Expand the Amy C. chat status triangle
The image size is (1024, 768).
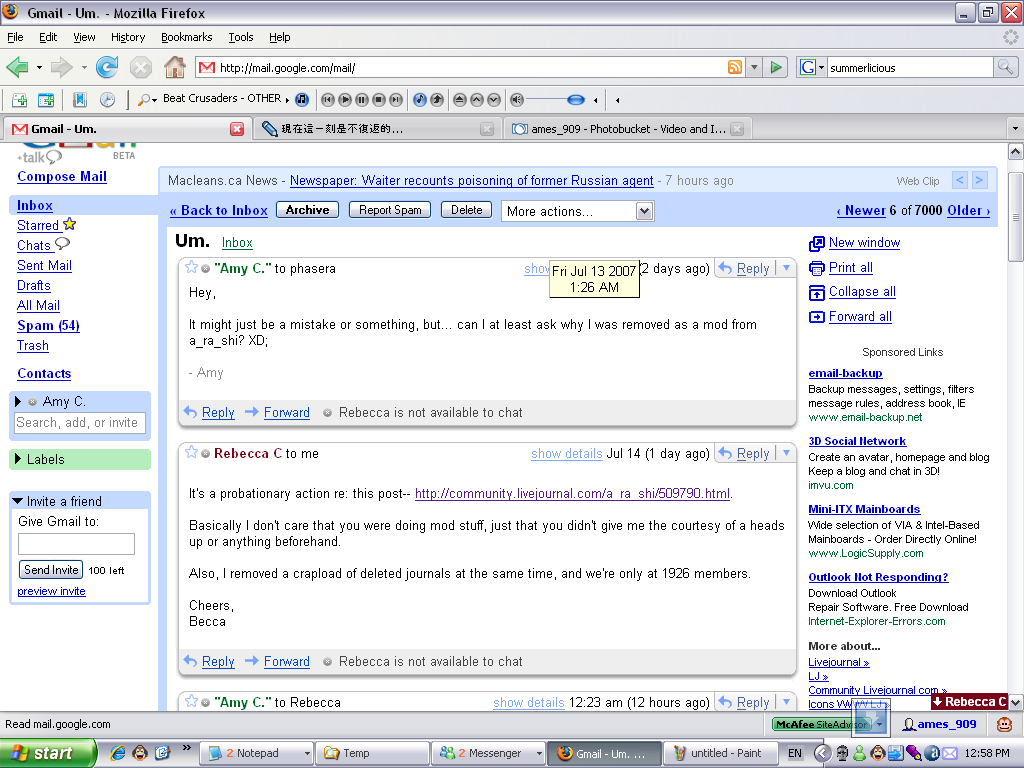coord(18,401)
